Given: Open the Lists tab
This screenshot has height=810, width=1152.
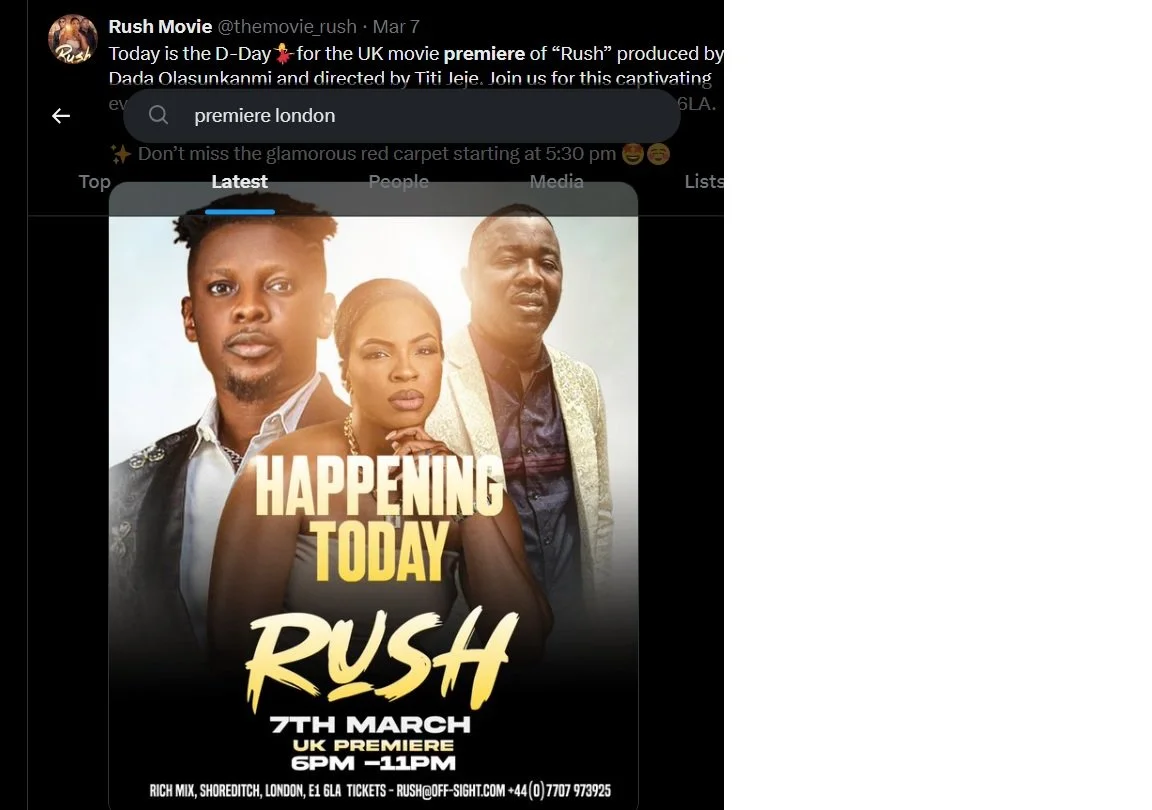Looking at the screenshot, I should (703, 182).
